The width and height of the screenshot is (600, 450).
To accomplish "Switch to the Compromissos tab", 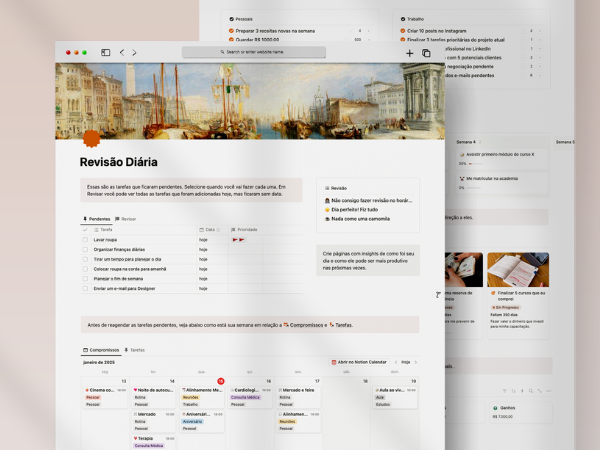I will tap(101, 350).
